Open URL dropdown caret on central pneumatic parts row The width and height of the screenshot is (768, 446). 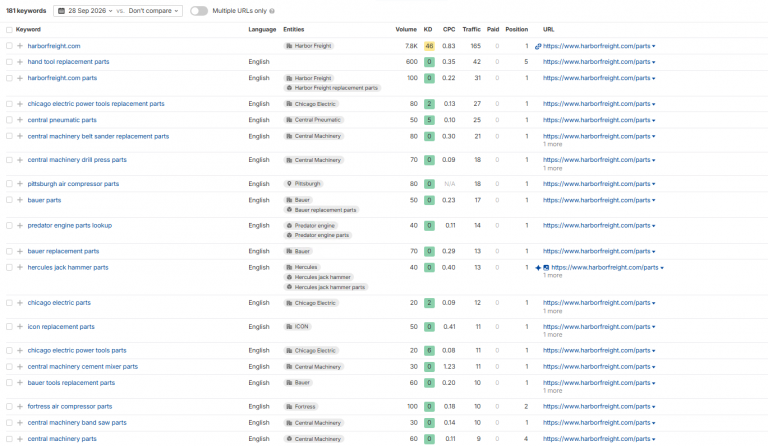[654, 120]
